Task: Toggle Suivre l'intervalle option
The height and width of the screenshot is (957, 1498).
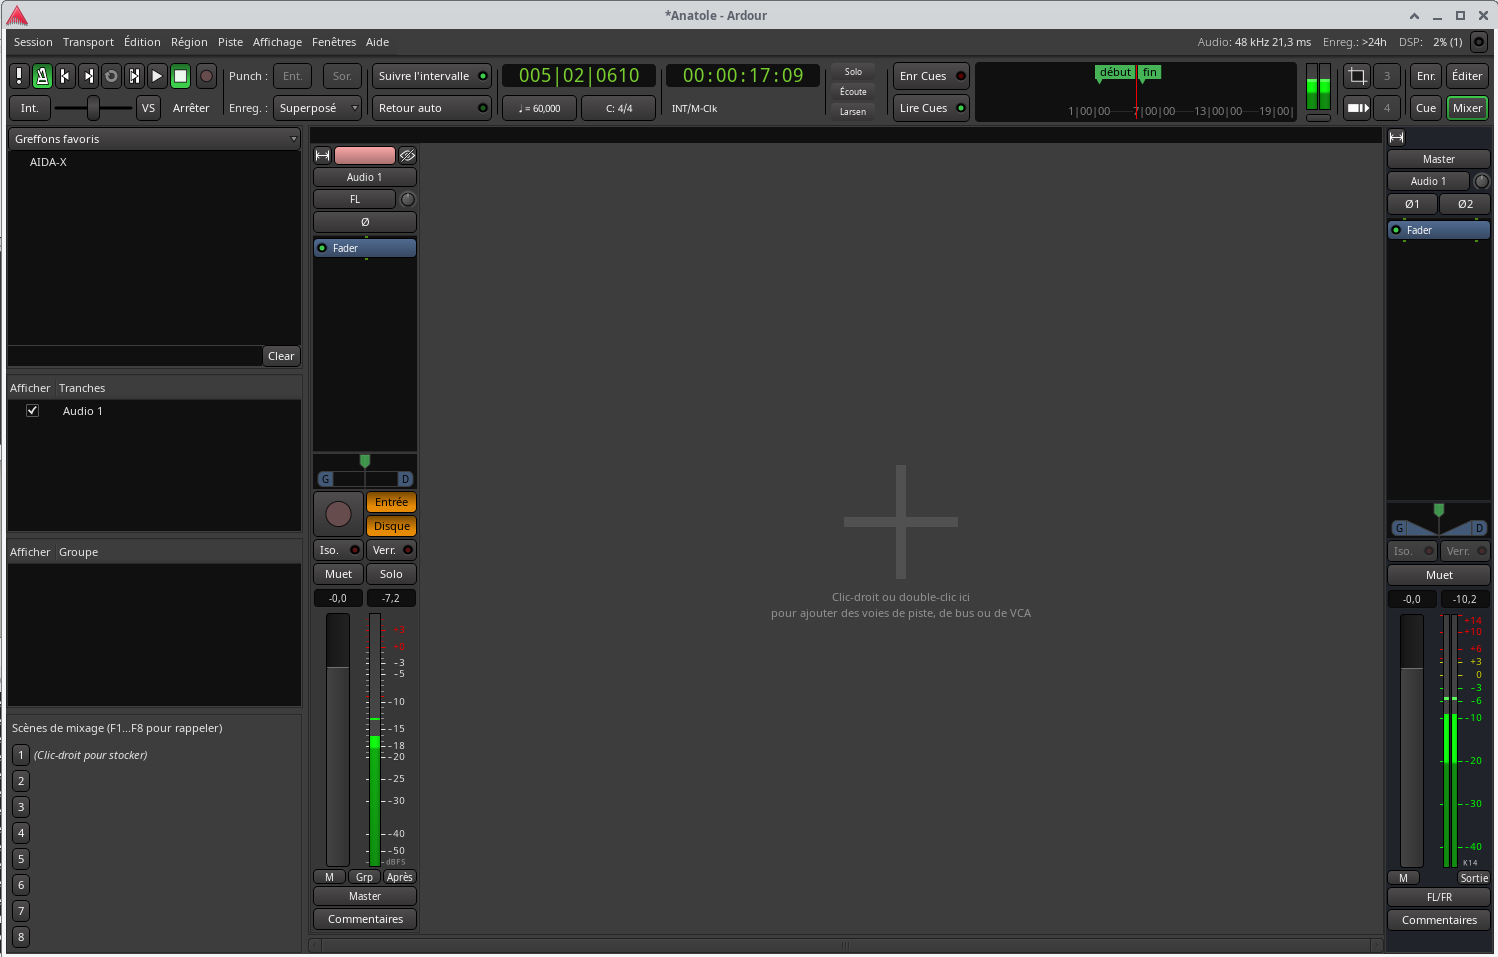Action: pos(431,76)
